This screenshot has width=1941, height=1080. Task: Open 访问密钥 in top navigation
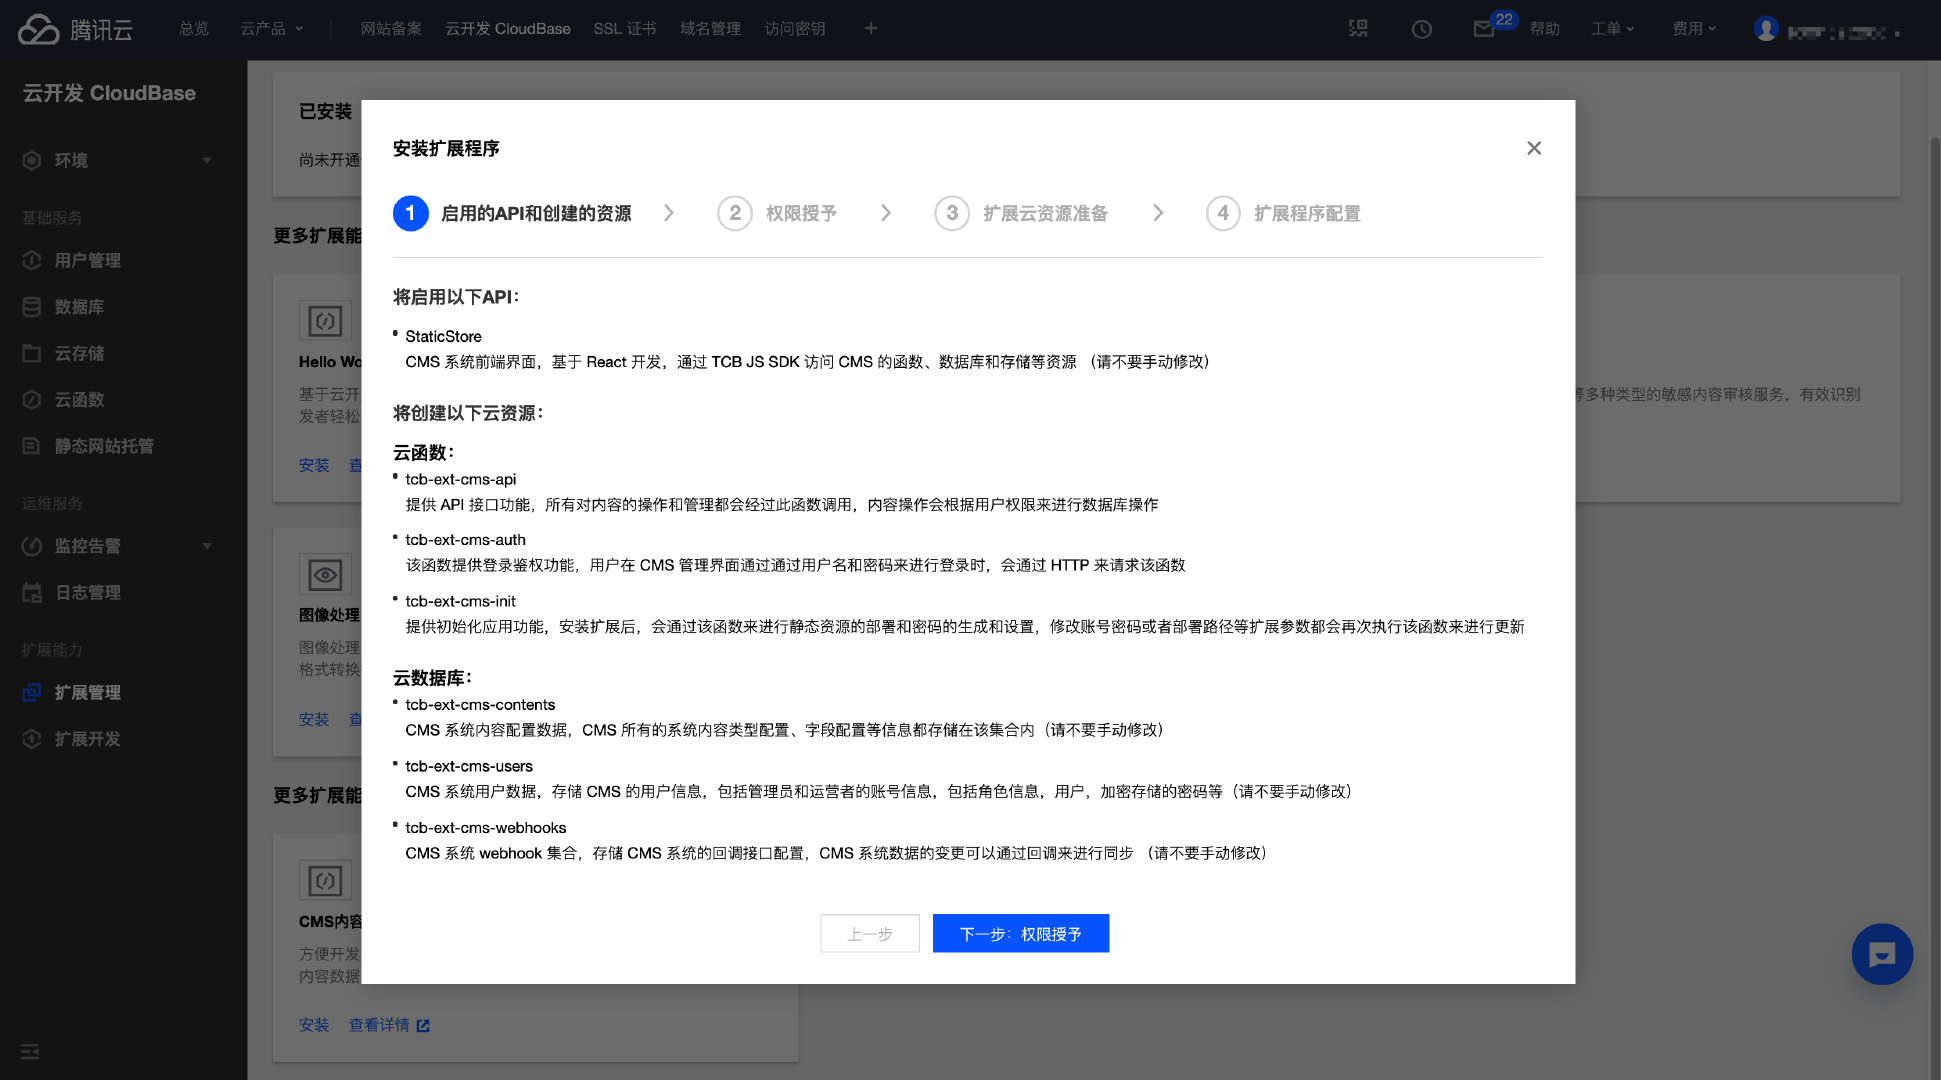(x=795, y=29)
